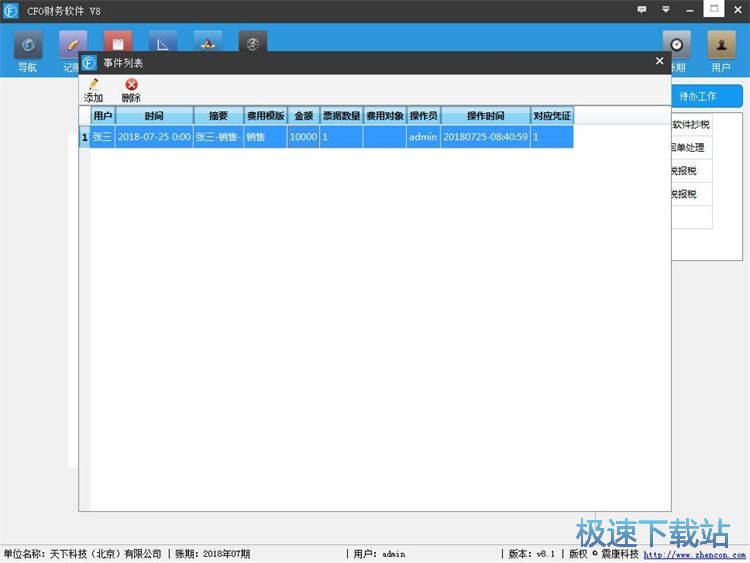Click the 20180725-08:40:59 operation time cell
Screen dimensions: 750x563
click(485, 137)
